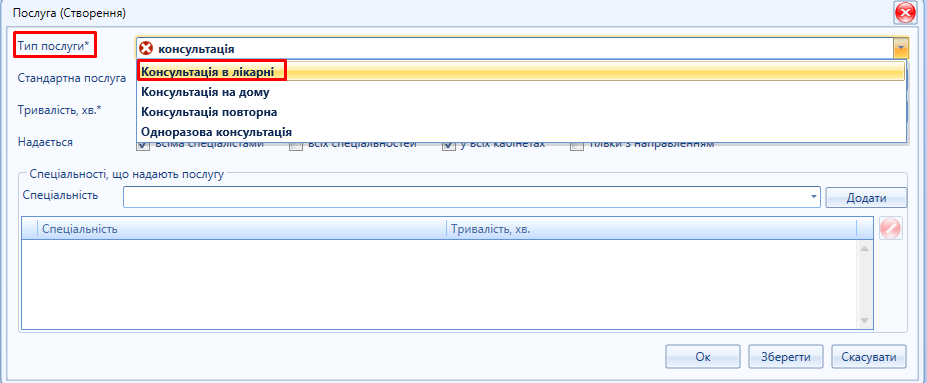The image size is (927, 383).
Task: Select Консультація в лікарні option
Action: 521,71
